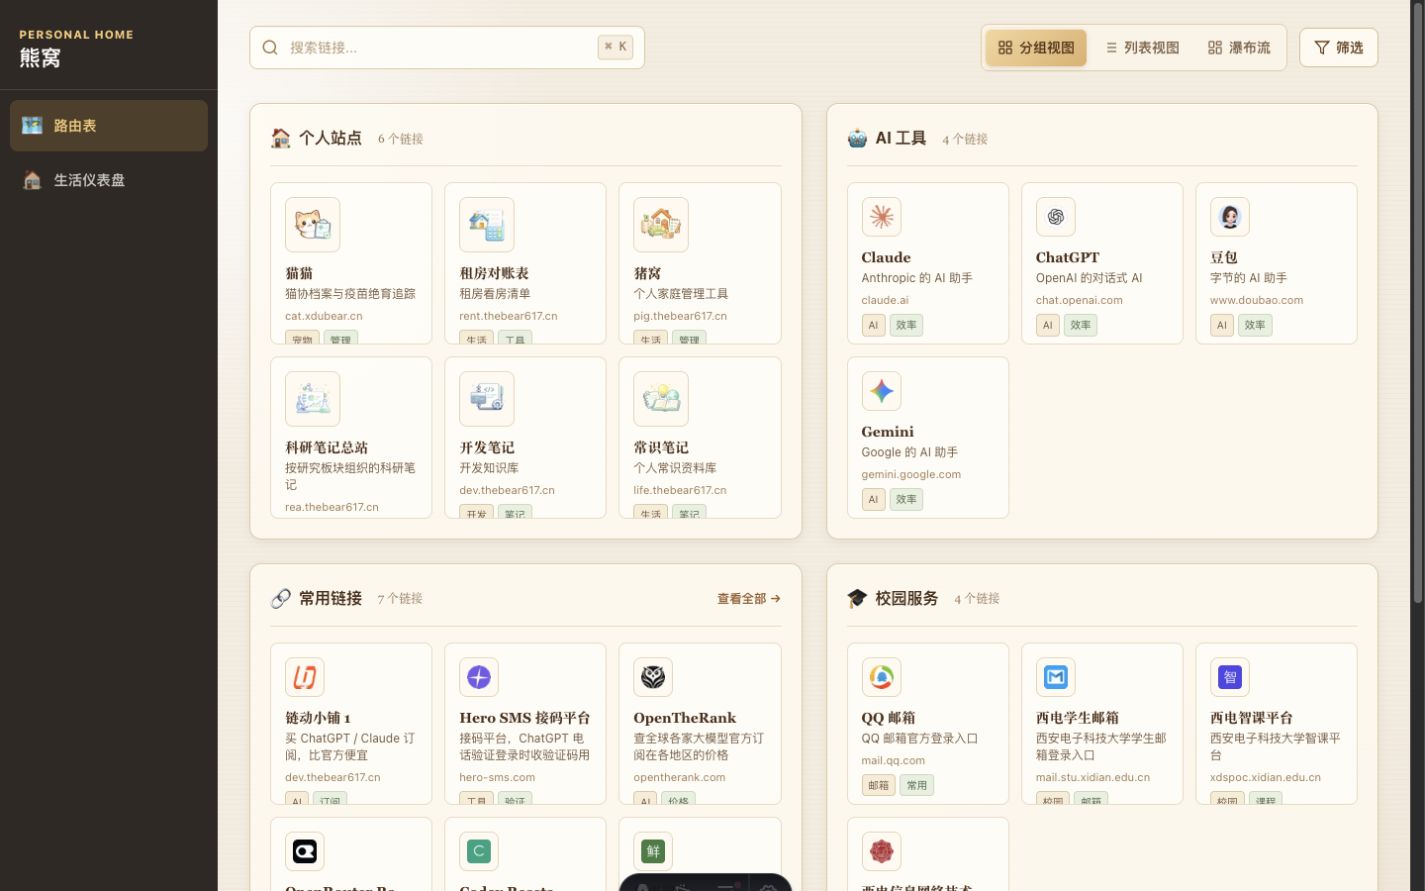
Task: Click the 链动小铺 1 orange logo
Action: click(304, 677)
